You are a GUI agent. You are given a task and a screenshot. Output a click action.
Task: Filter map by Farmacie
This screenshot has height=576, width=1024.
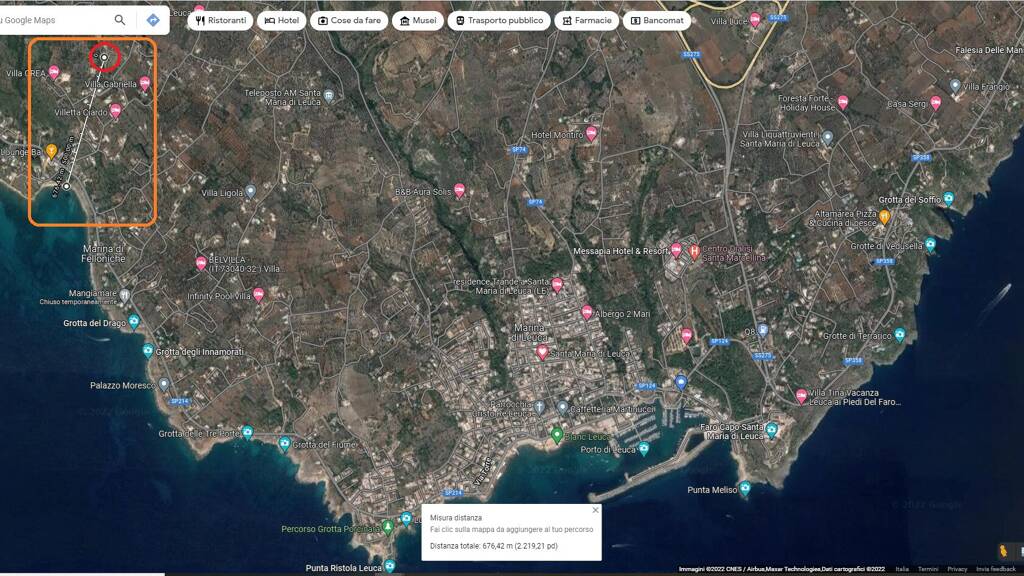(x=586, y=20)
